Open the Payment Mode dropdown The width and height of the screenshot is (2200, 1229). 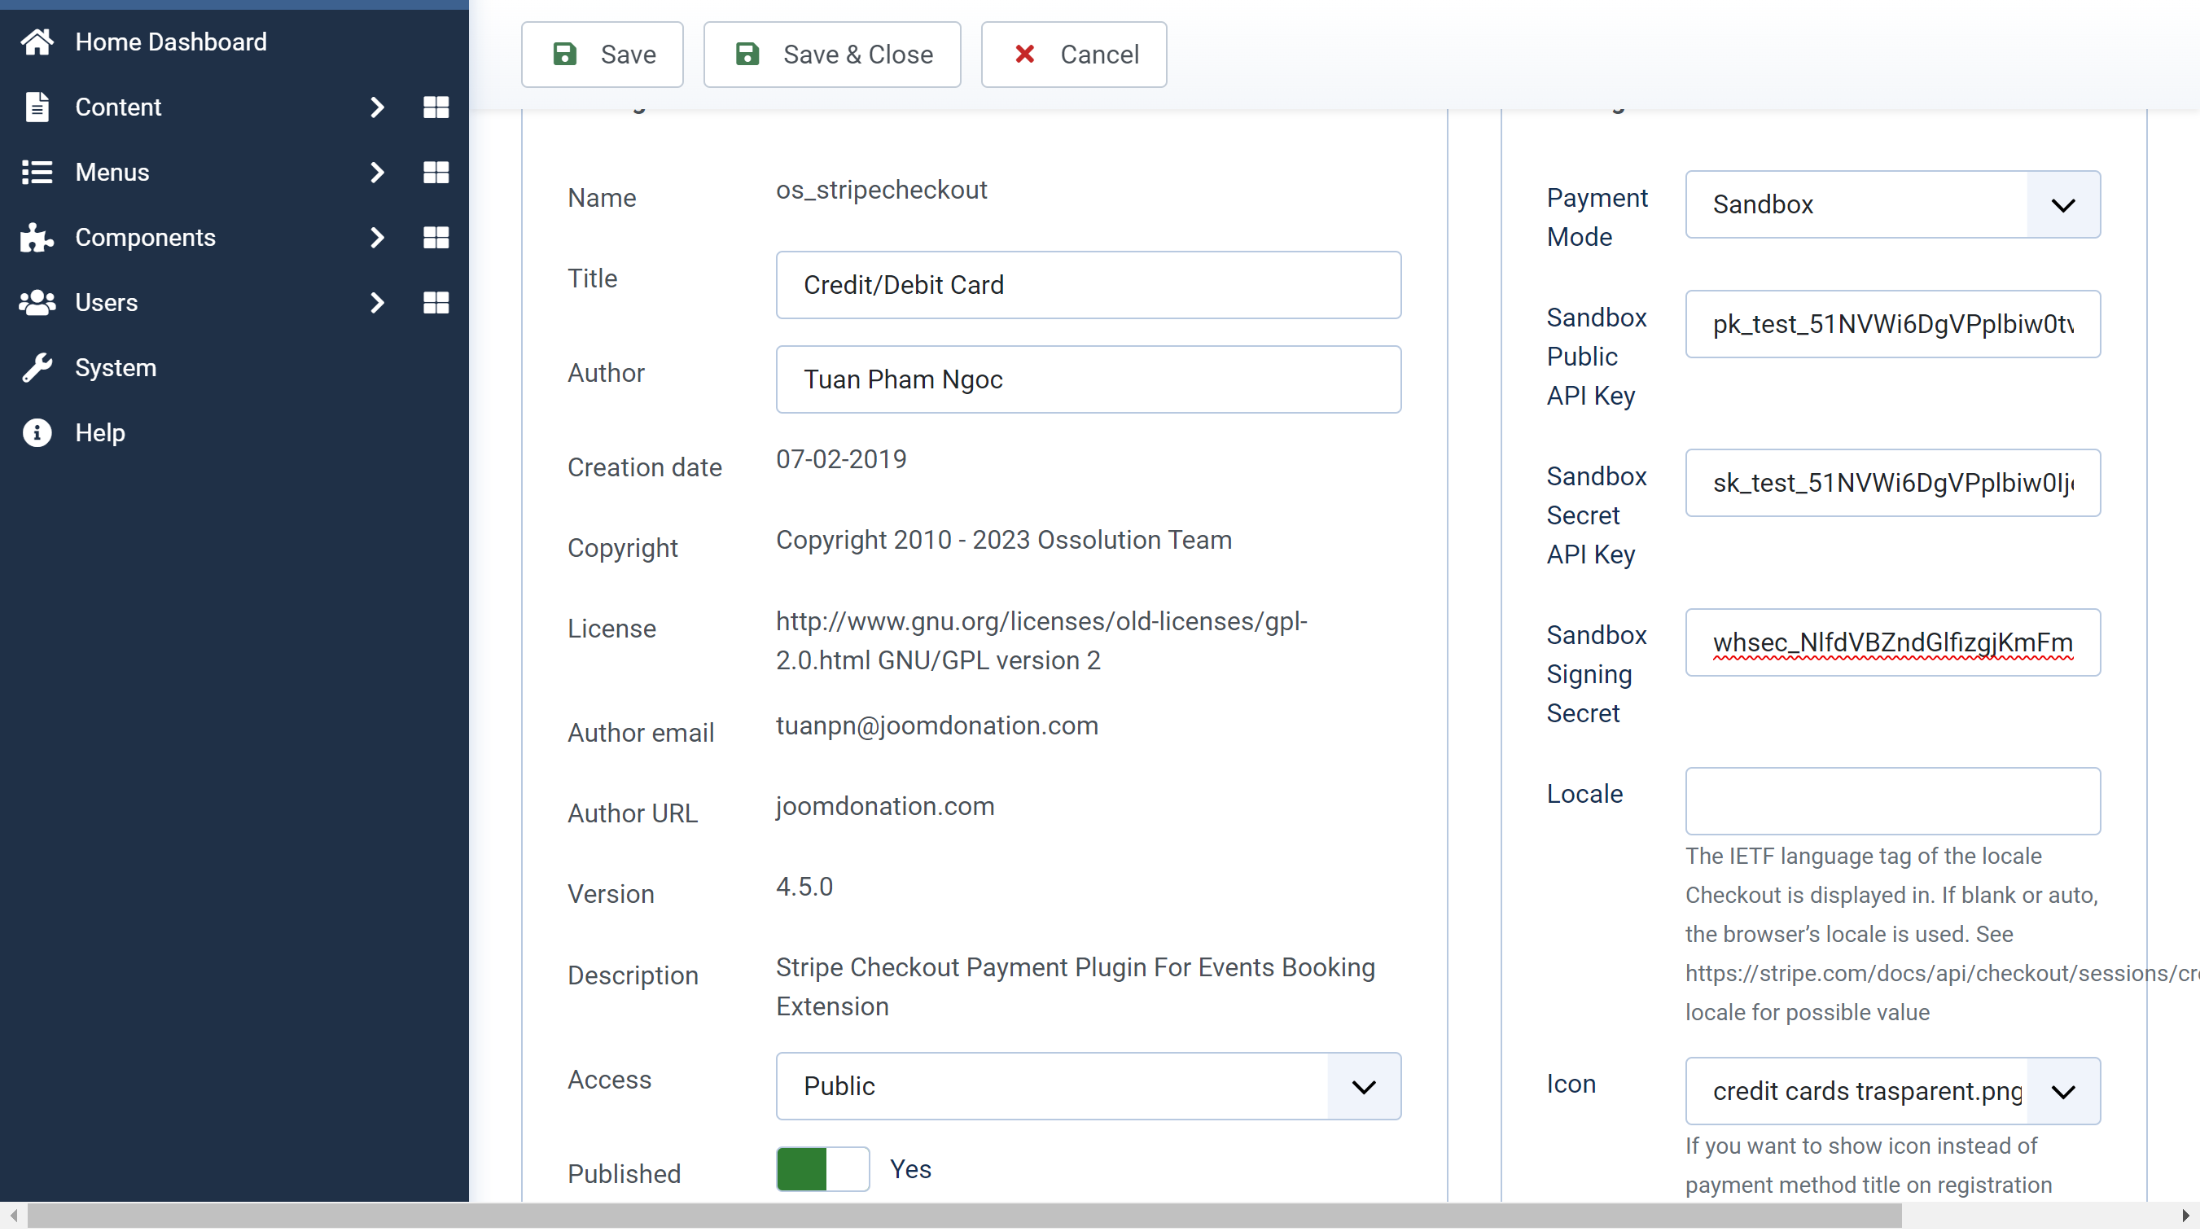coord(1892,205)
